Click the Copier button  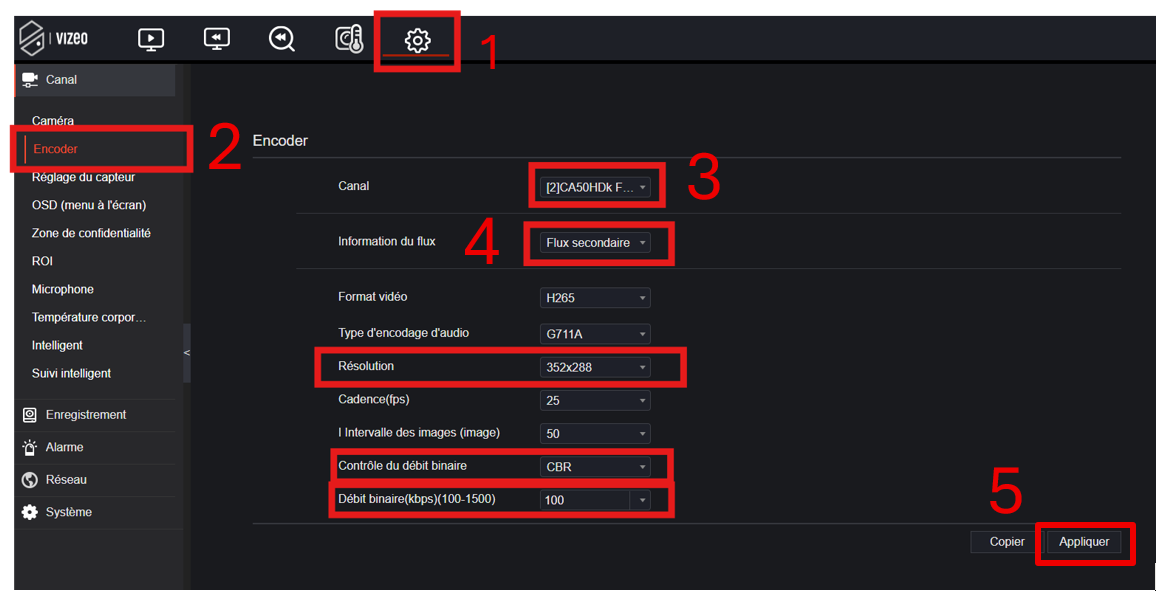pyautogui.click(x=1006, y=542)
